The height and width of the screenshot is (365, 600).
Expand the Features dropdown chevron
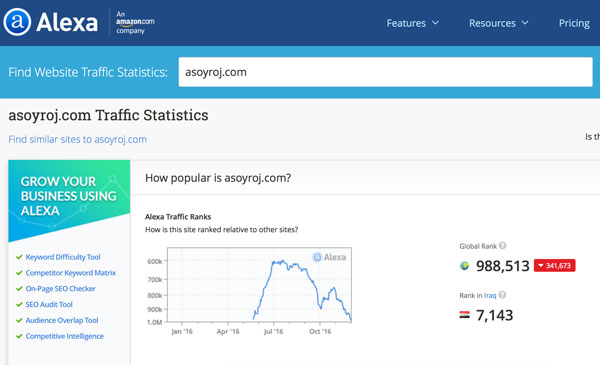click(x=435, y=23)
